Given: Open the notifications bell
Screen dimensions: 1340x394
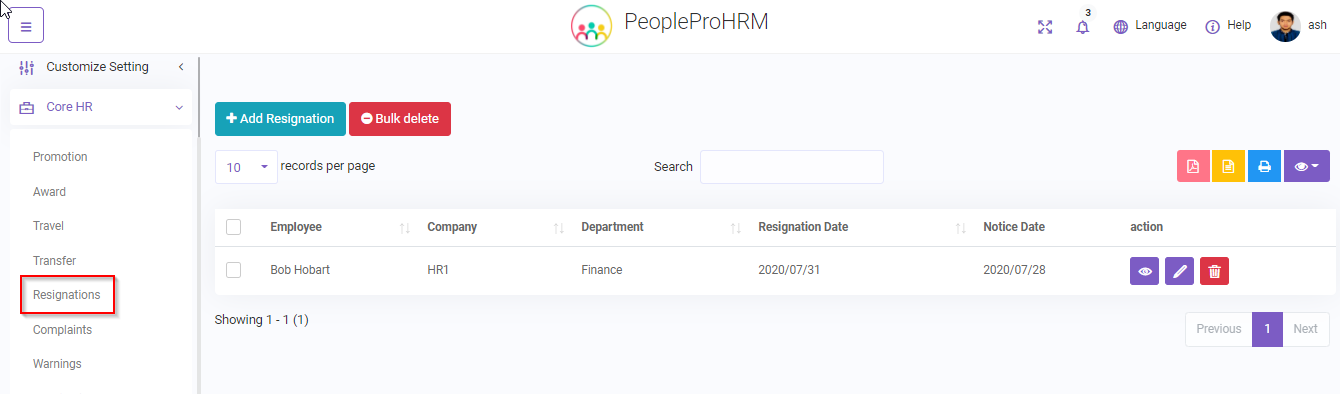Looking at the screenshot, I should 1082,27.
